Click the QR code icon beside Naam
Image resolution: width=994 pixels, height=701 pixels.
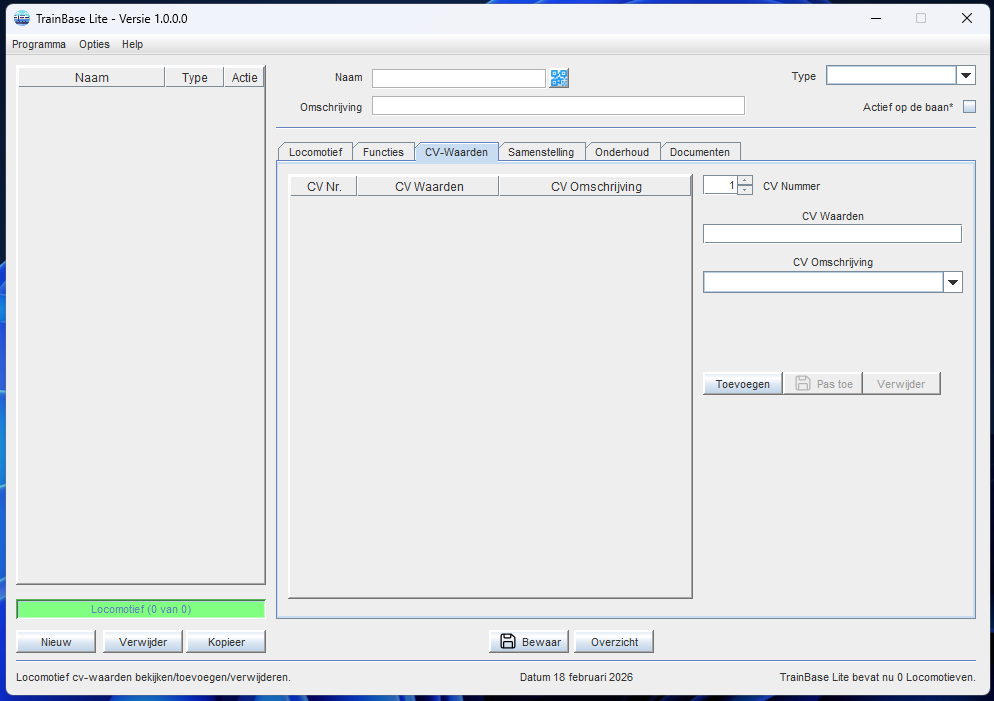coord(559,78)
